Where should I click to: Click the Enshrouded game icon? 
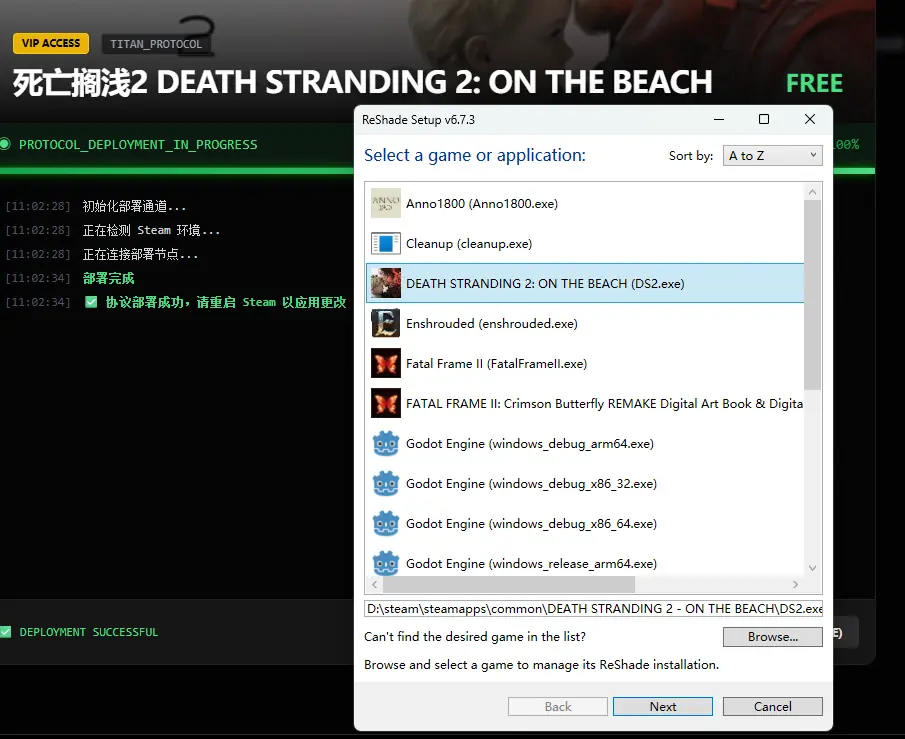386,324
